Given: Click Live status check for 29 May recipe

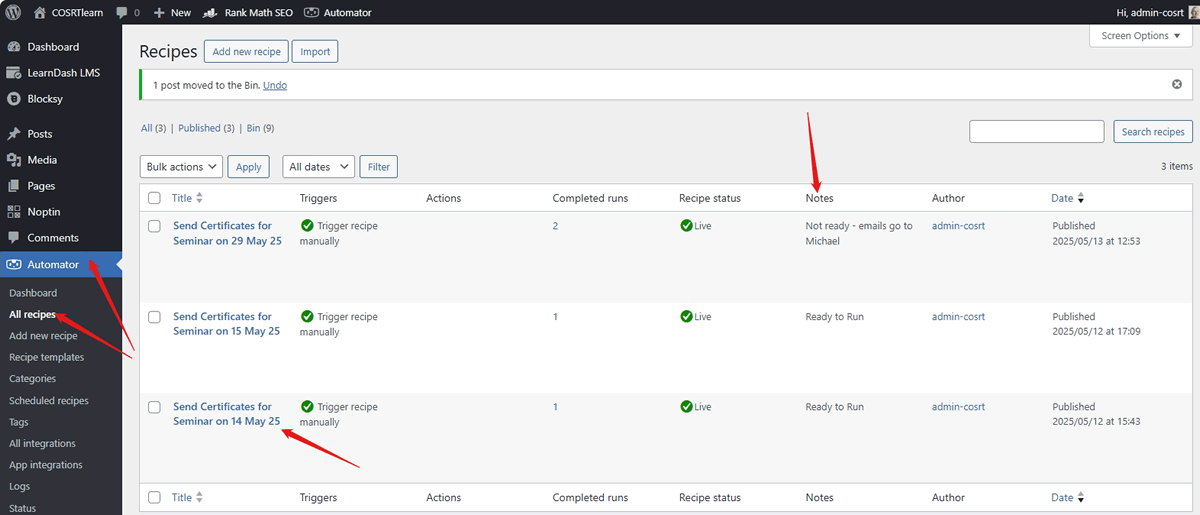Looking at the screenshot, I should 686,226.
